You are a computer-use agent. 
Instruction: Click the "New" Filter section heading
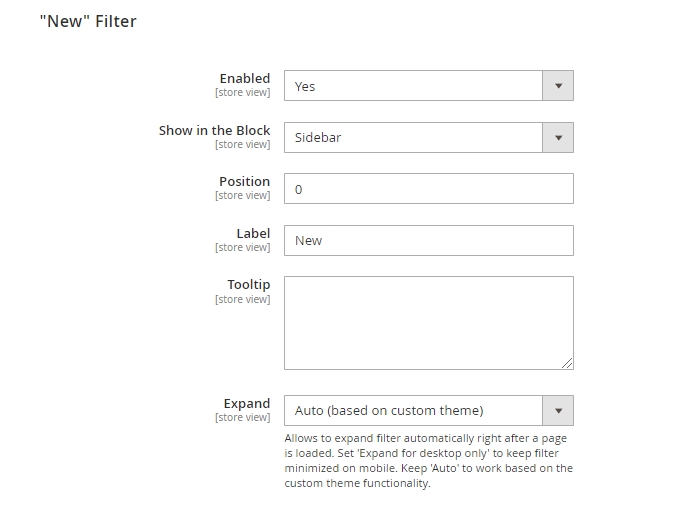click(88, 21)
